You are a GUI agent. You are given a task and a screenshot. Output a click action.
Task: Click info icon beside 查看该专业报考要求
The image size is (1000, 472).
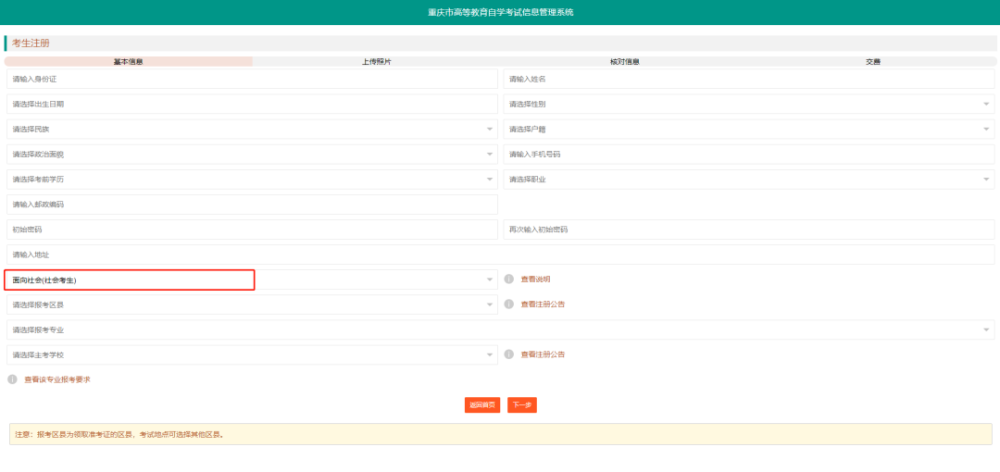click(12, 380)
